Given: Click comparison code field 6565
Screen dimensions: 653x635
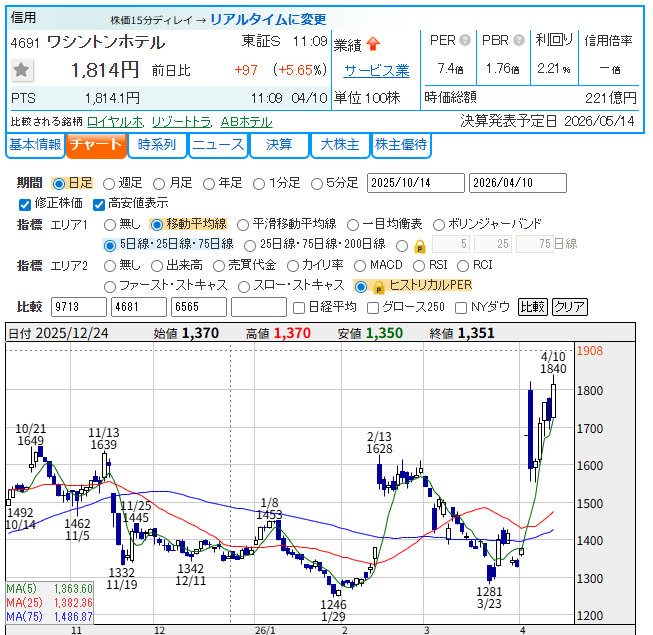Looking at the screenshot, I should pyautogui.click(x=199, y=307).
